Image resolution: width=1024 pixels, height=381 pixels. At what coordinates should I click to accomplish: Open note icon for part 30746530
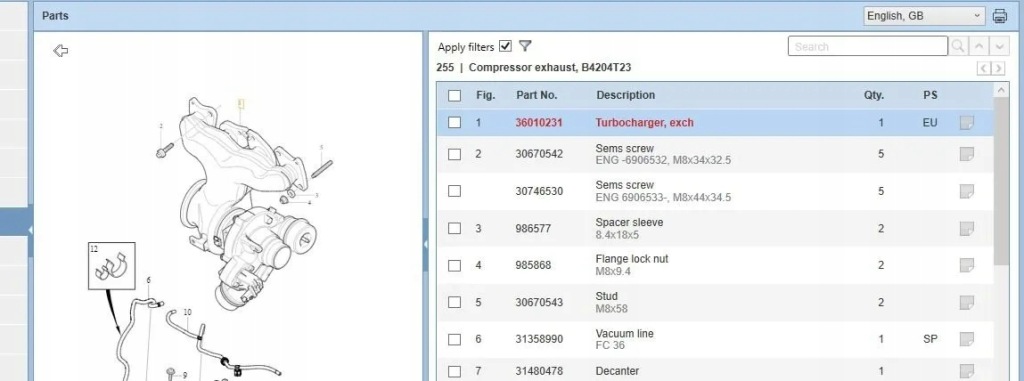pos(967,191)
